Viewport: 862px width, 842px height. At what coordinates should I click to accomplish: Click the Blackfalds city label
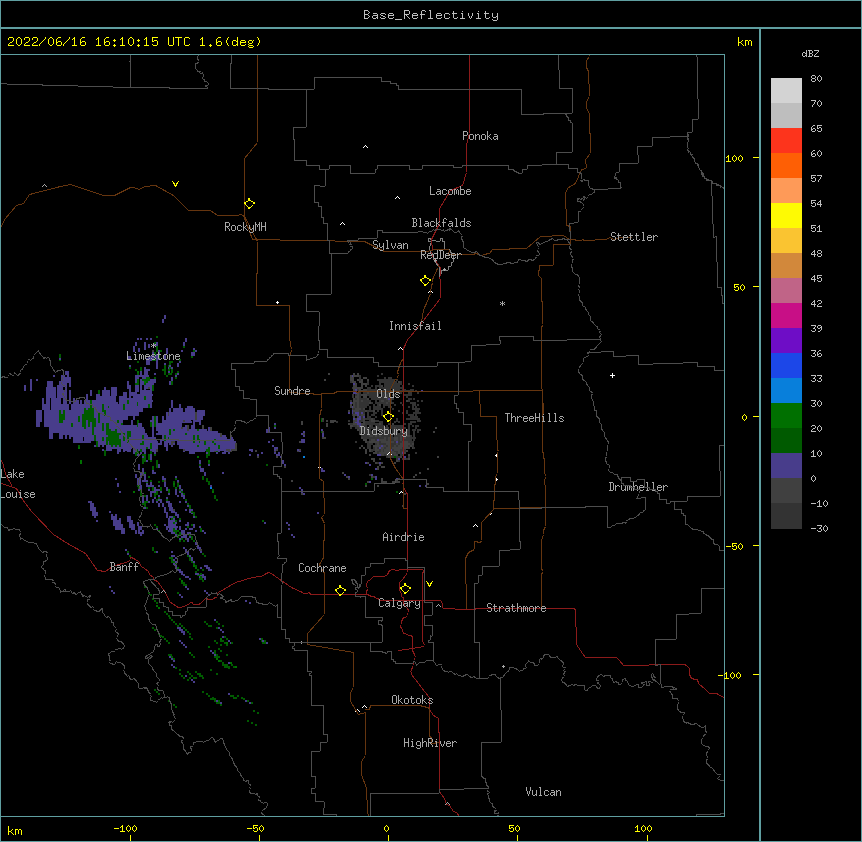[x=441, y=223]
